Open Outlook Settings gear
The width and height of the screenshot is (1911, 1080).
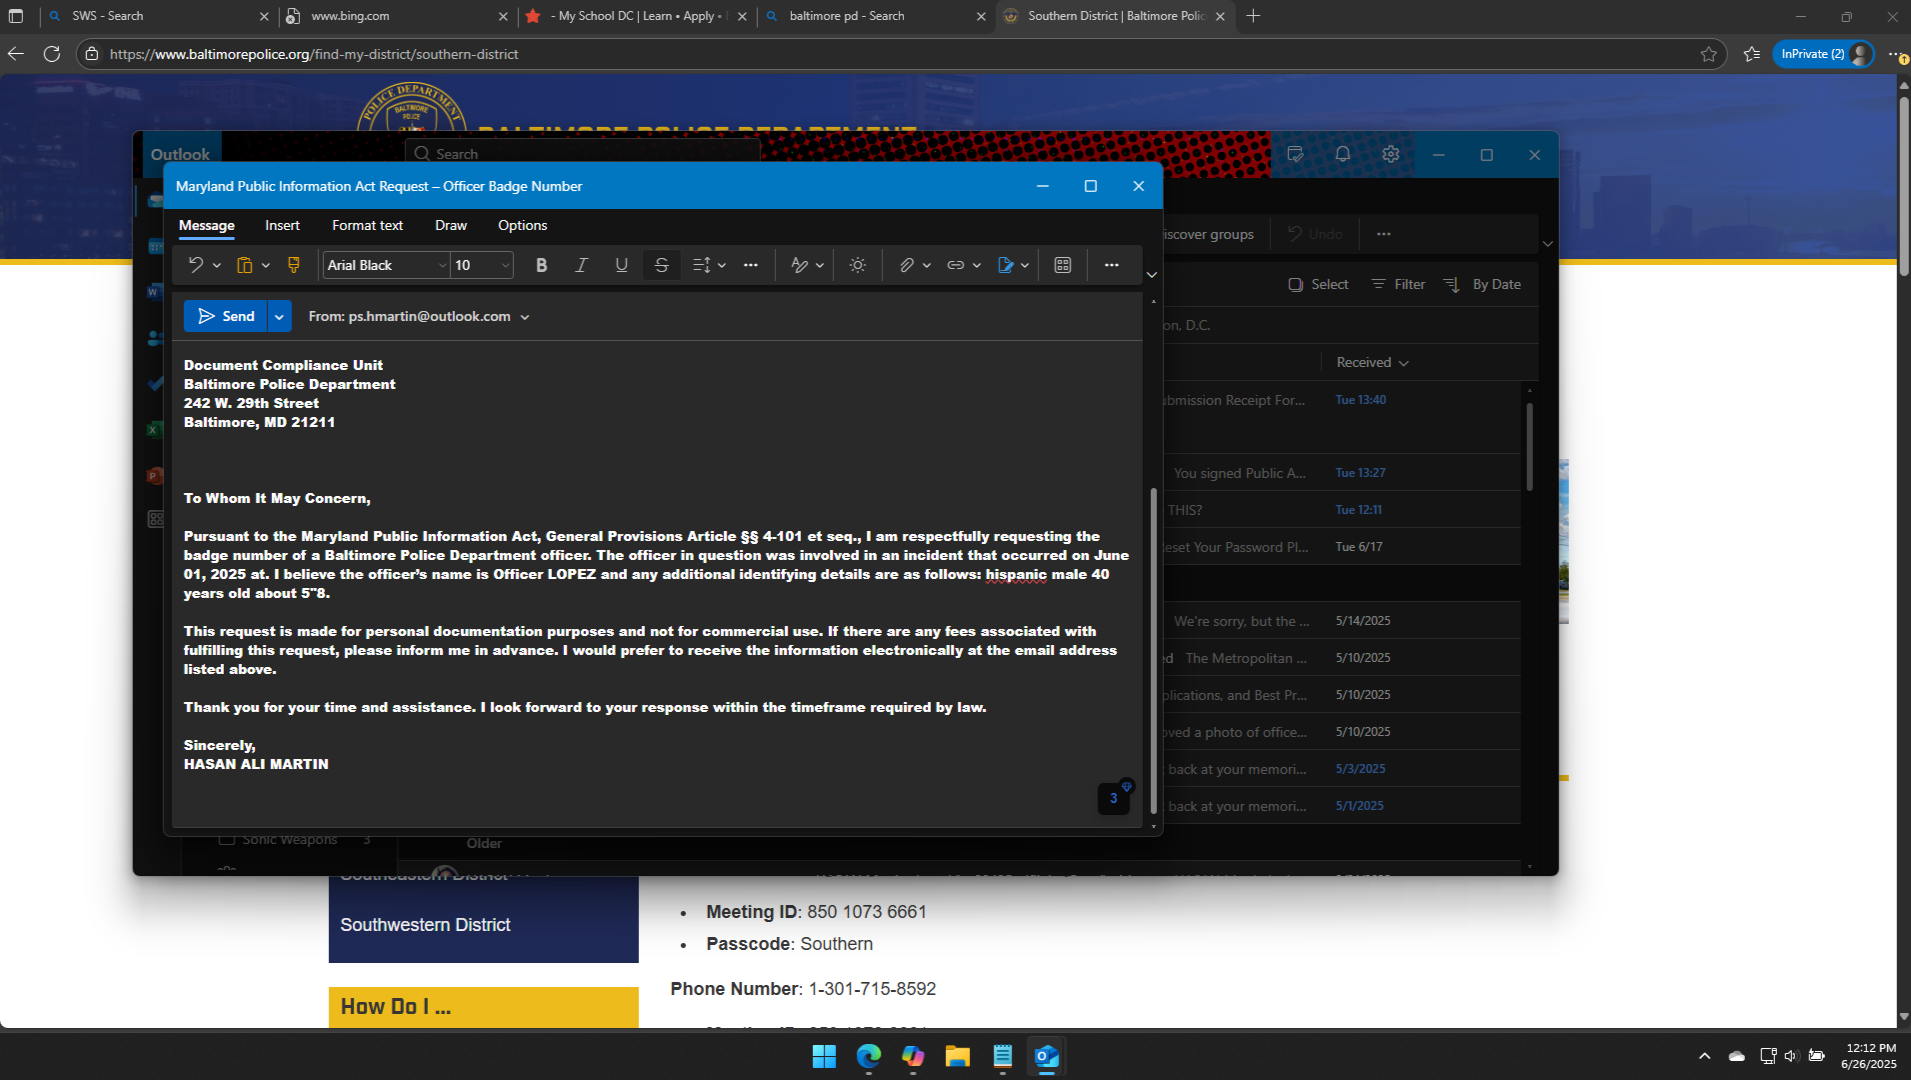point(1391,154)
